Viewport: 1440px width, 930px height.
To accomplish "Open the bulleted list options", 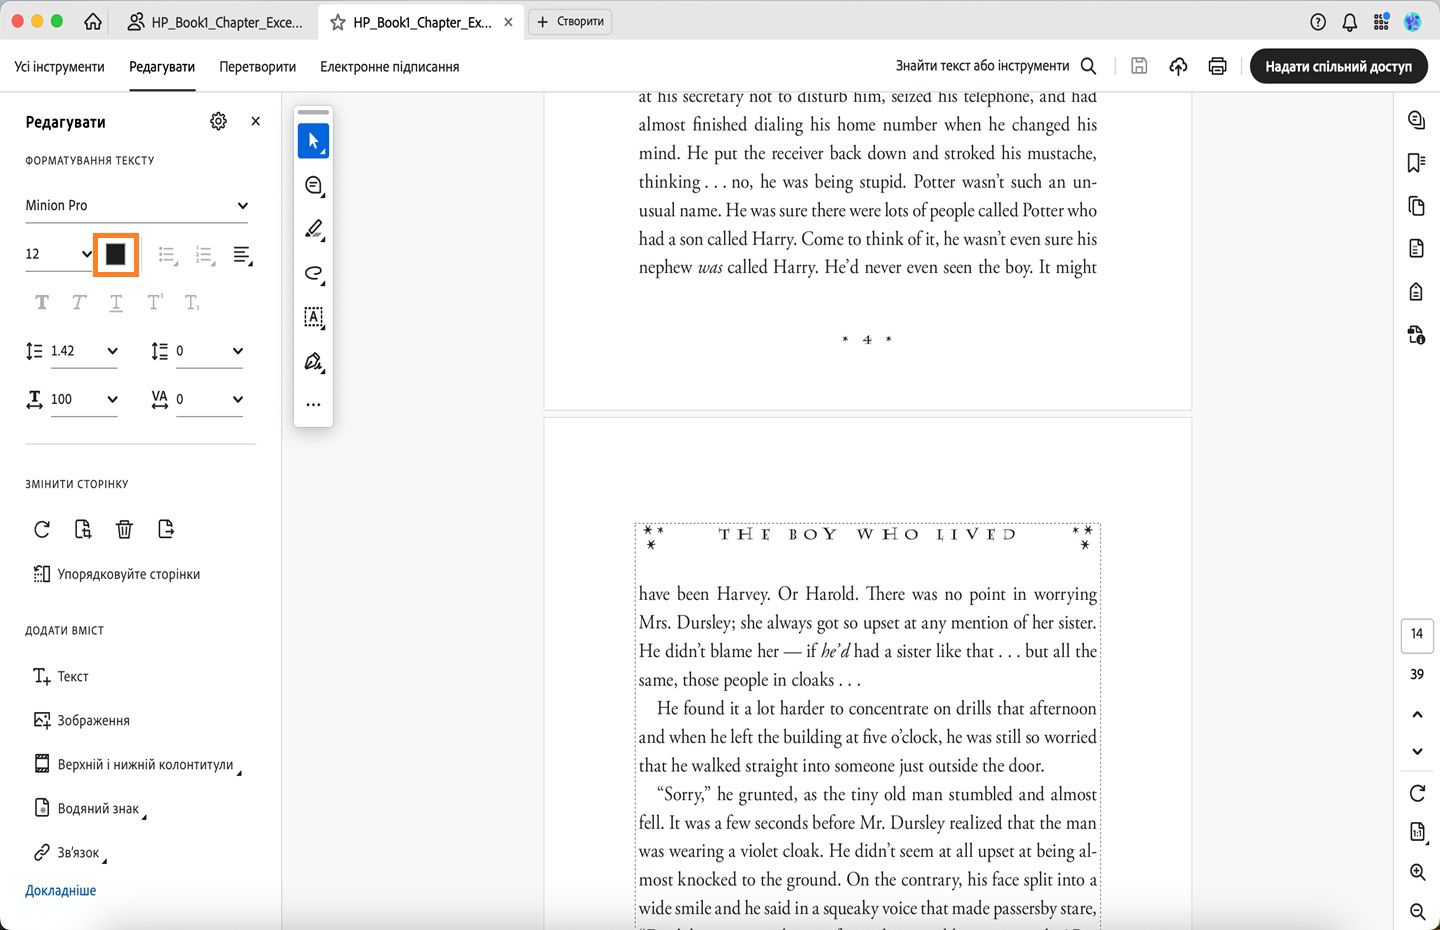I will click(x=168, y=255).
